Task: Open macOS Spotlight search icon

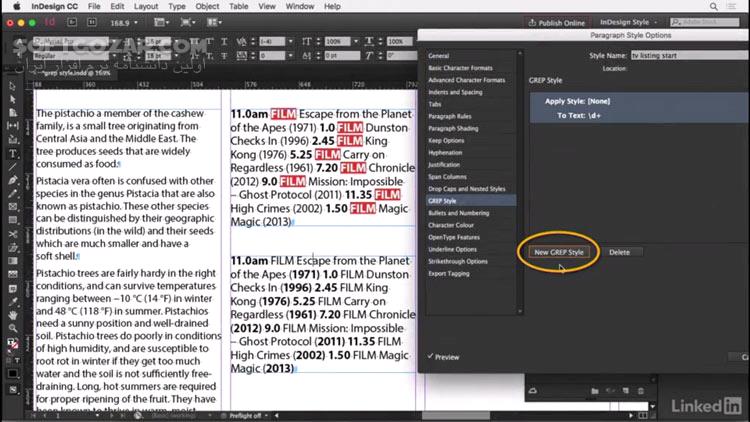Action: tap(713, 7)
